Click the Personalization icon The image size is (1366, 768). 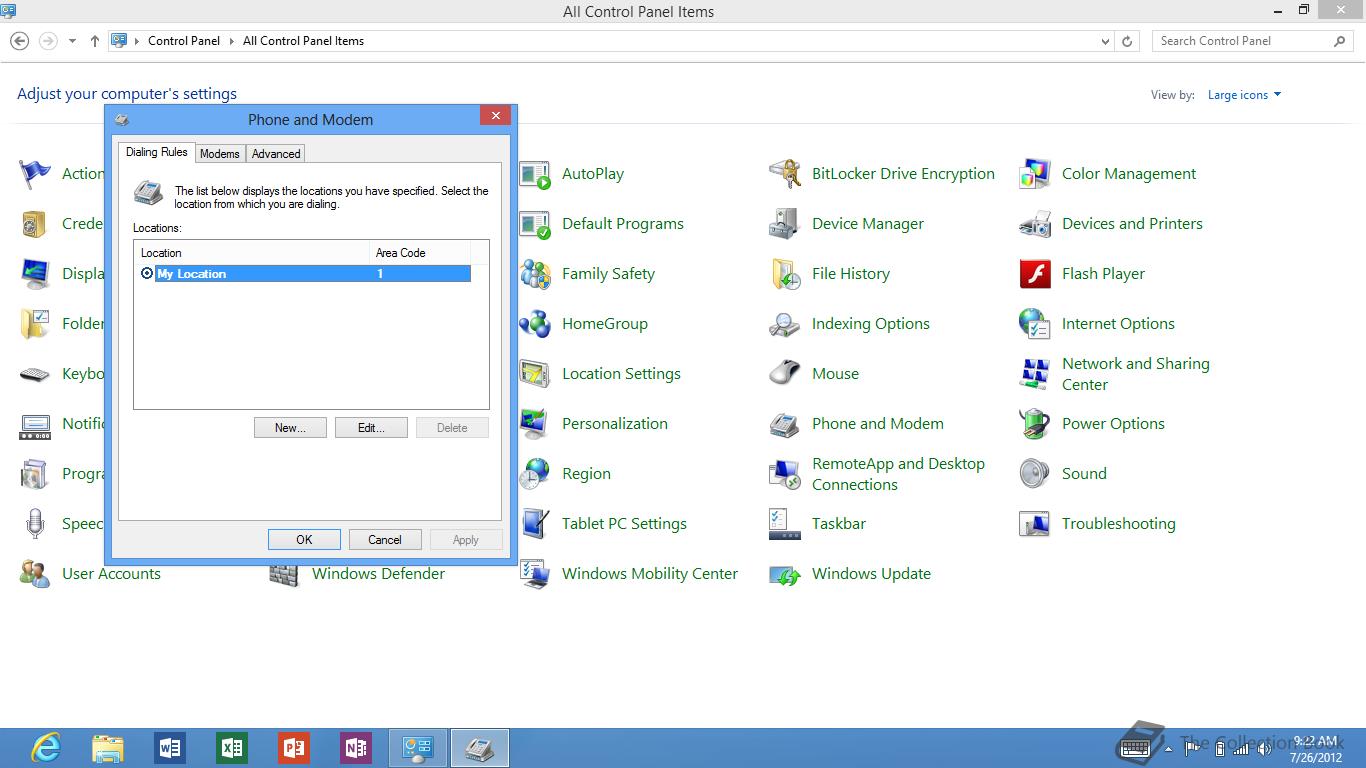(536, 424)
